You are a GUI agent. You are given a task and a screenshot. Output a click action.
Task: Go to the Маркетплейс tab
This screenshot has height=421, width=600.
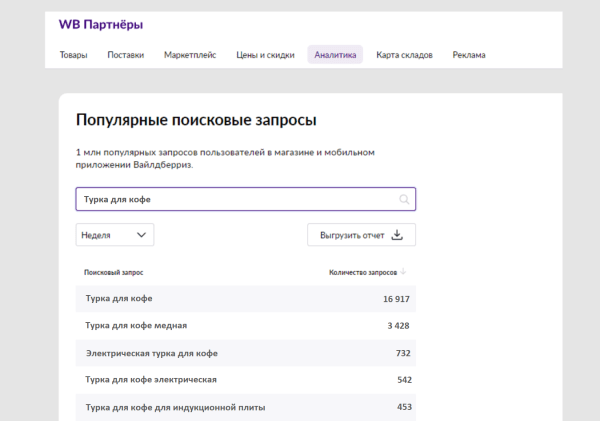(190, 55)
